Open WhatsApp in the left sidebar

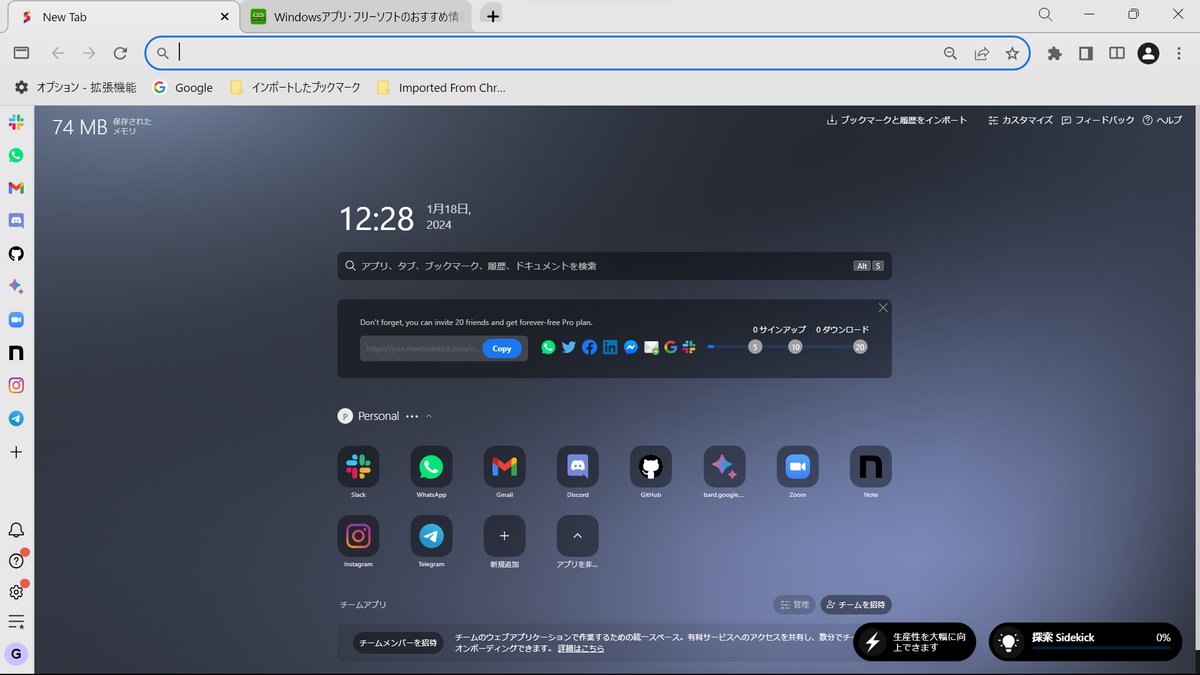click(x=16, y=155)
